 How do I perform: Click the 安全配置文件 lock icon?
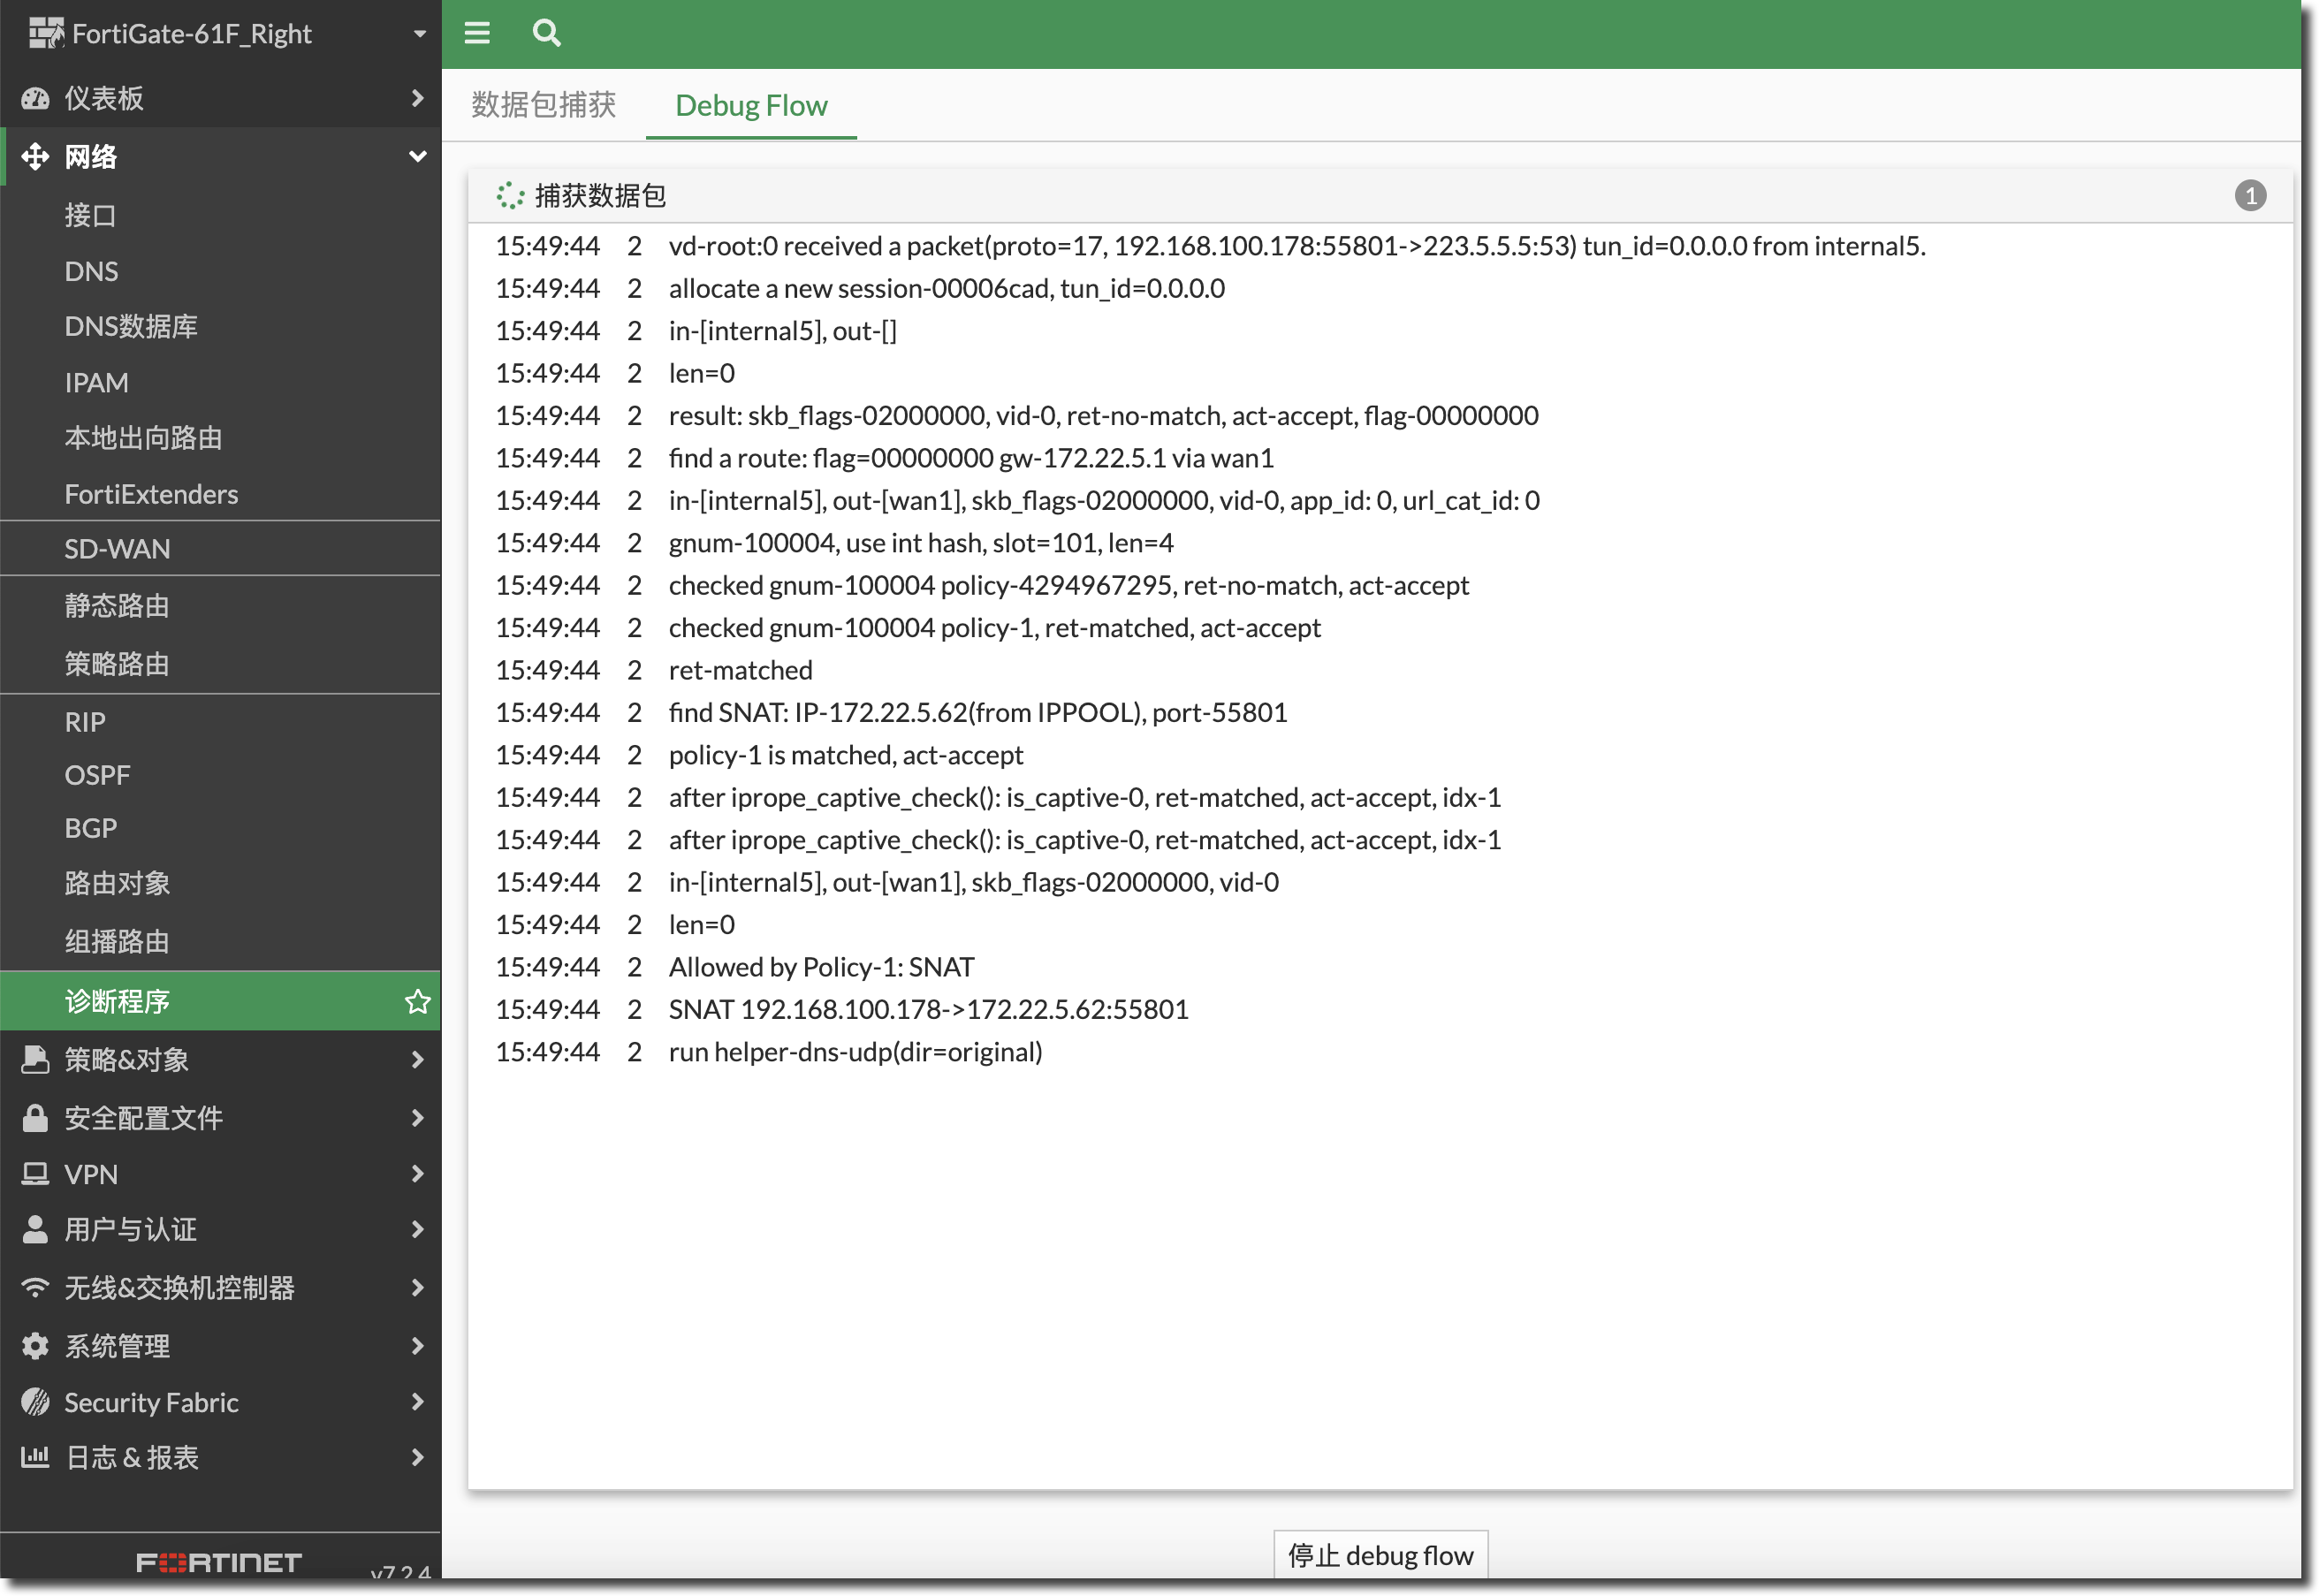tap(35, 1118)
